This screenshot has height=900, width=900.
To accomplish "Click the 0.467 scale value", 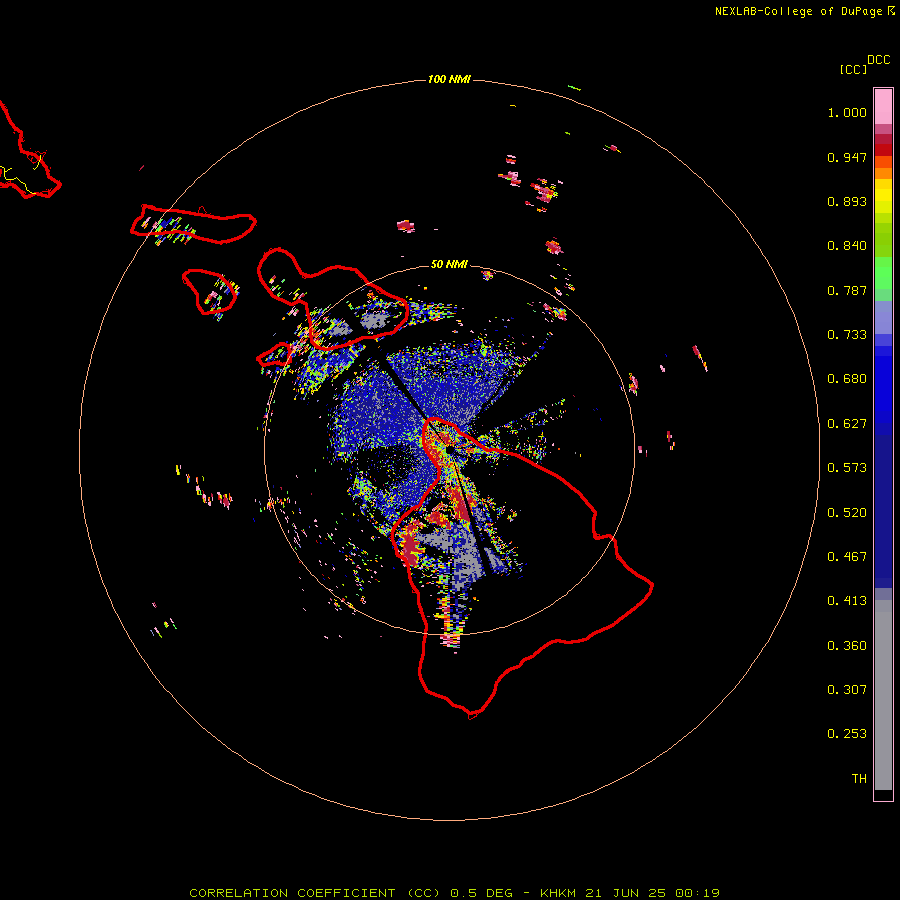I will coord(847,557).
